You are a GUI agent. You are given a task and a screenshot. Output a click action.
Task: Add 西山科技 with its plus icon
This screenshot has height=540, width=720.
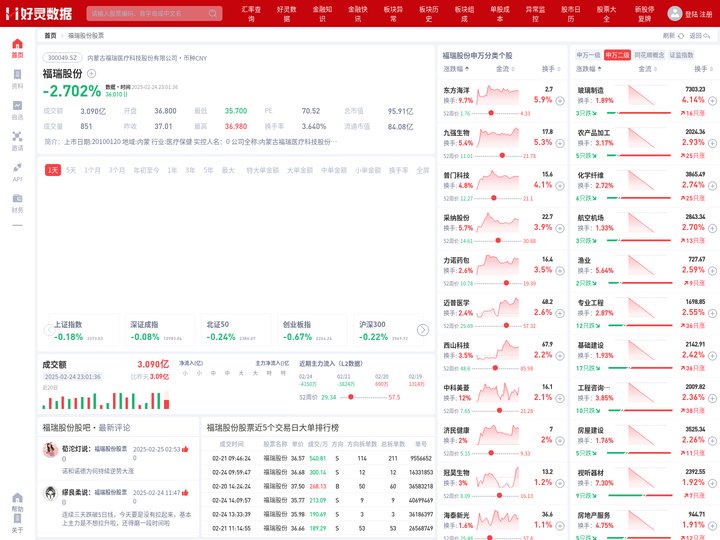tap(560, 356)
